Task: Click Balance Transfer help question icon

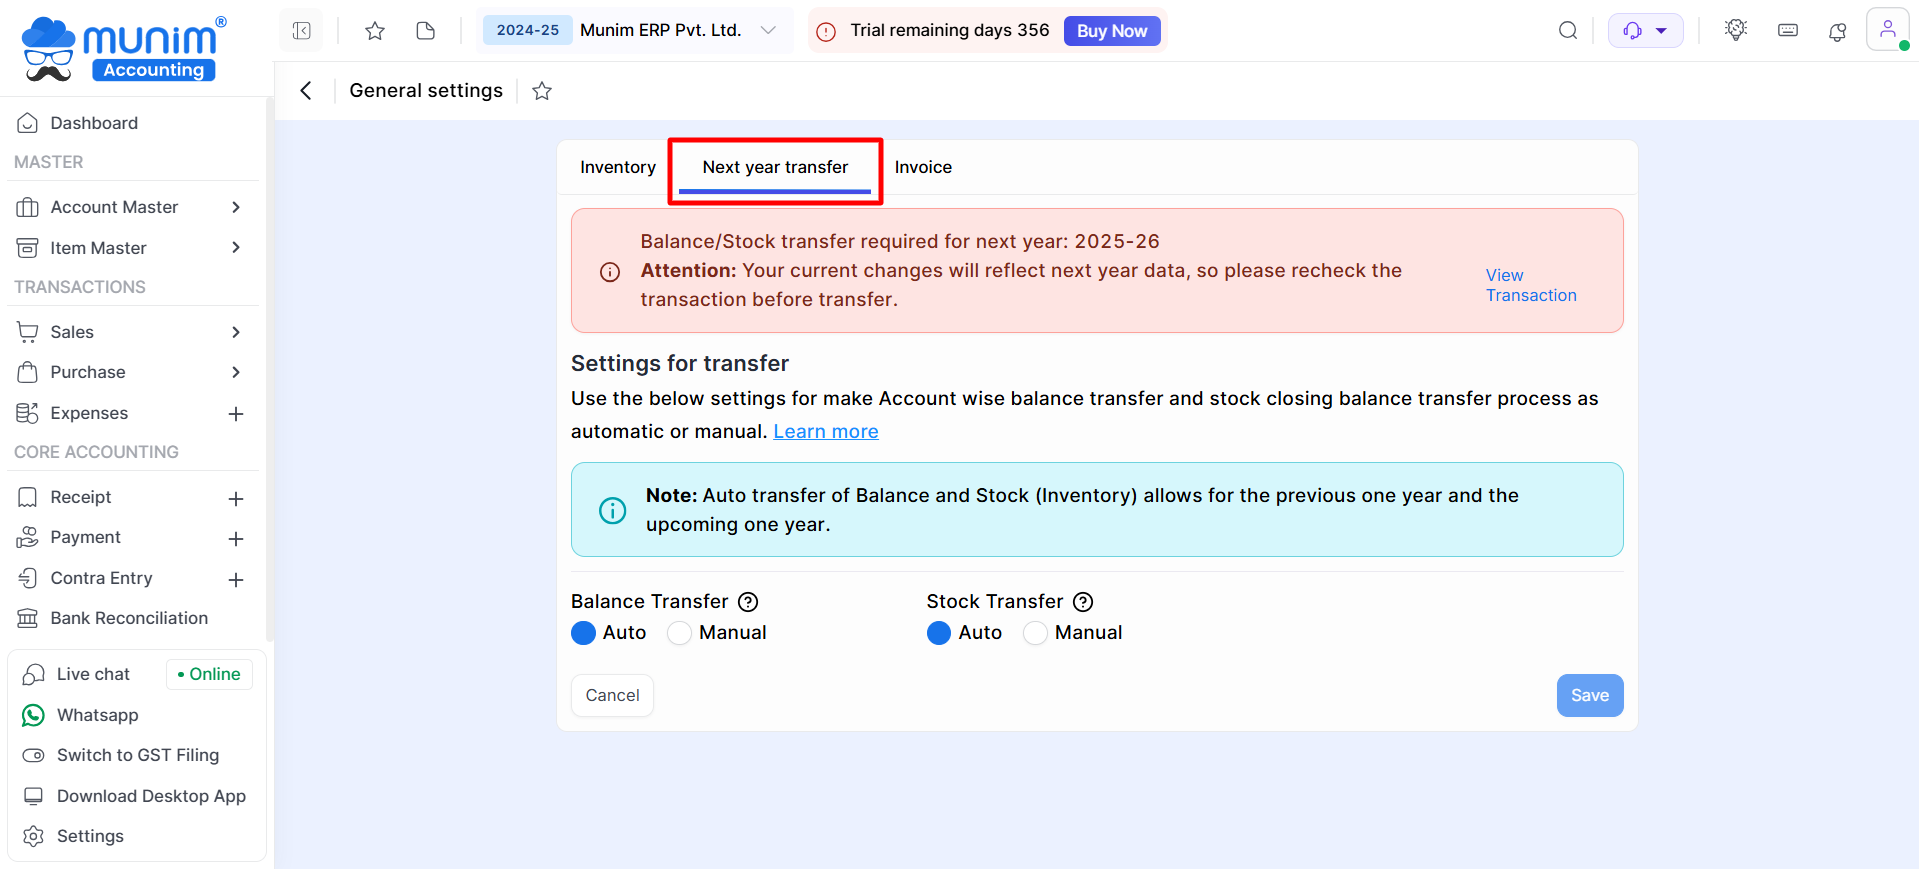Action: click(748, 602)
